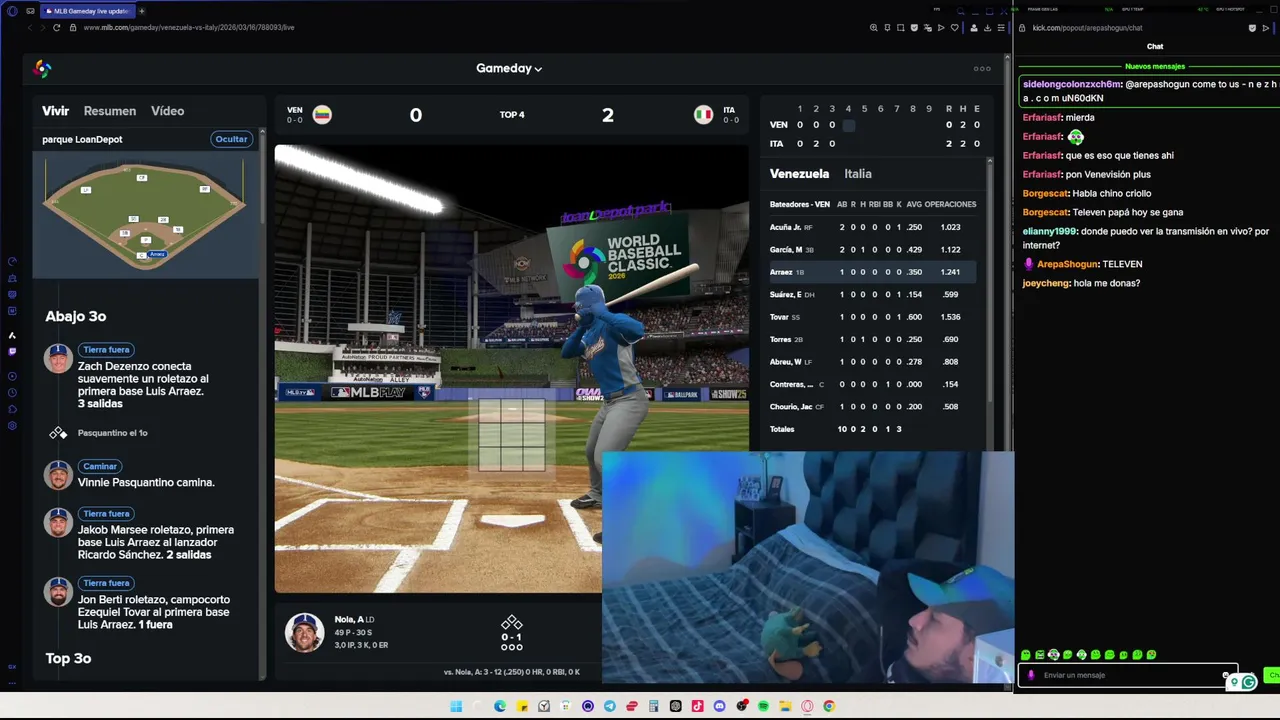The width and height of the screenshot is (1280, 720).
Task: Click the zoom magnifier icon in browser toolbar
Action: [x=874, y=28]
